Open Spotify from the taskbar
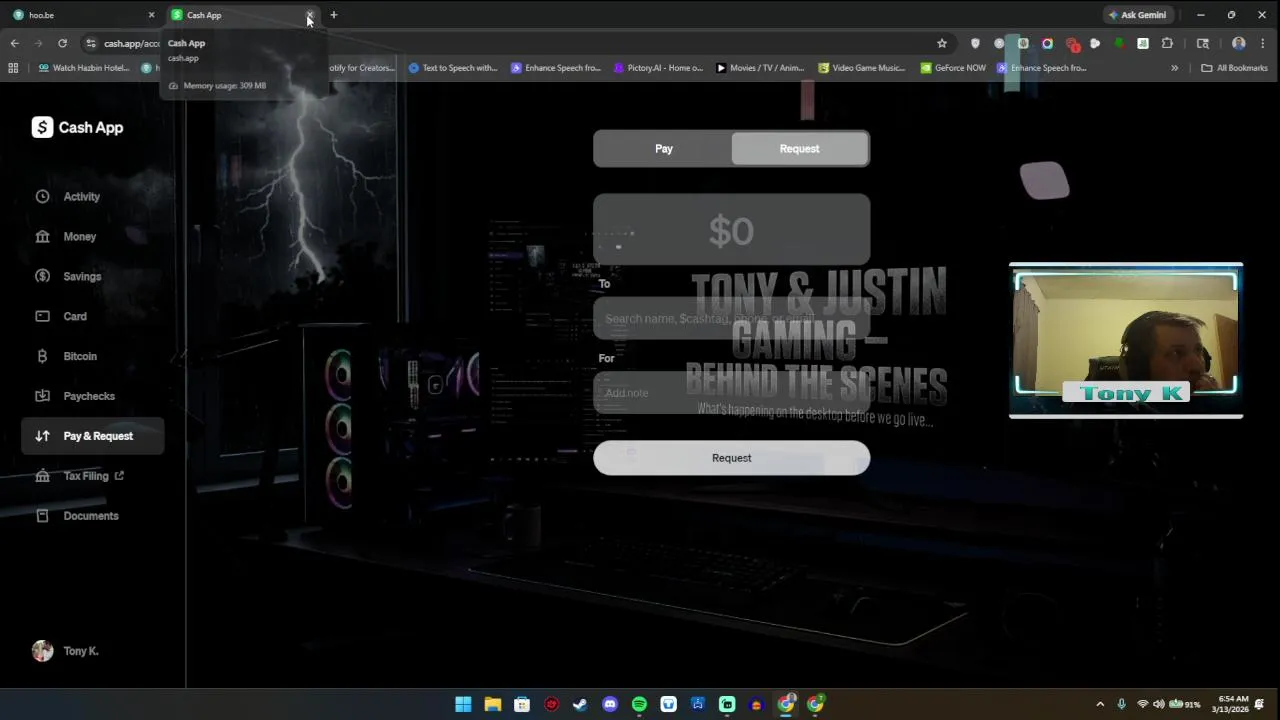 pos(639,704)
